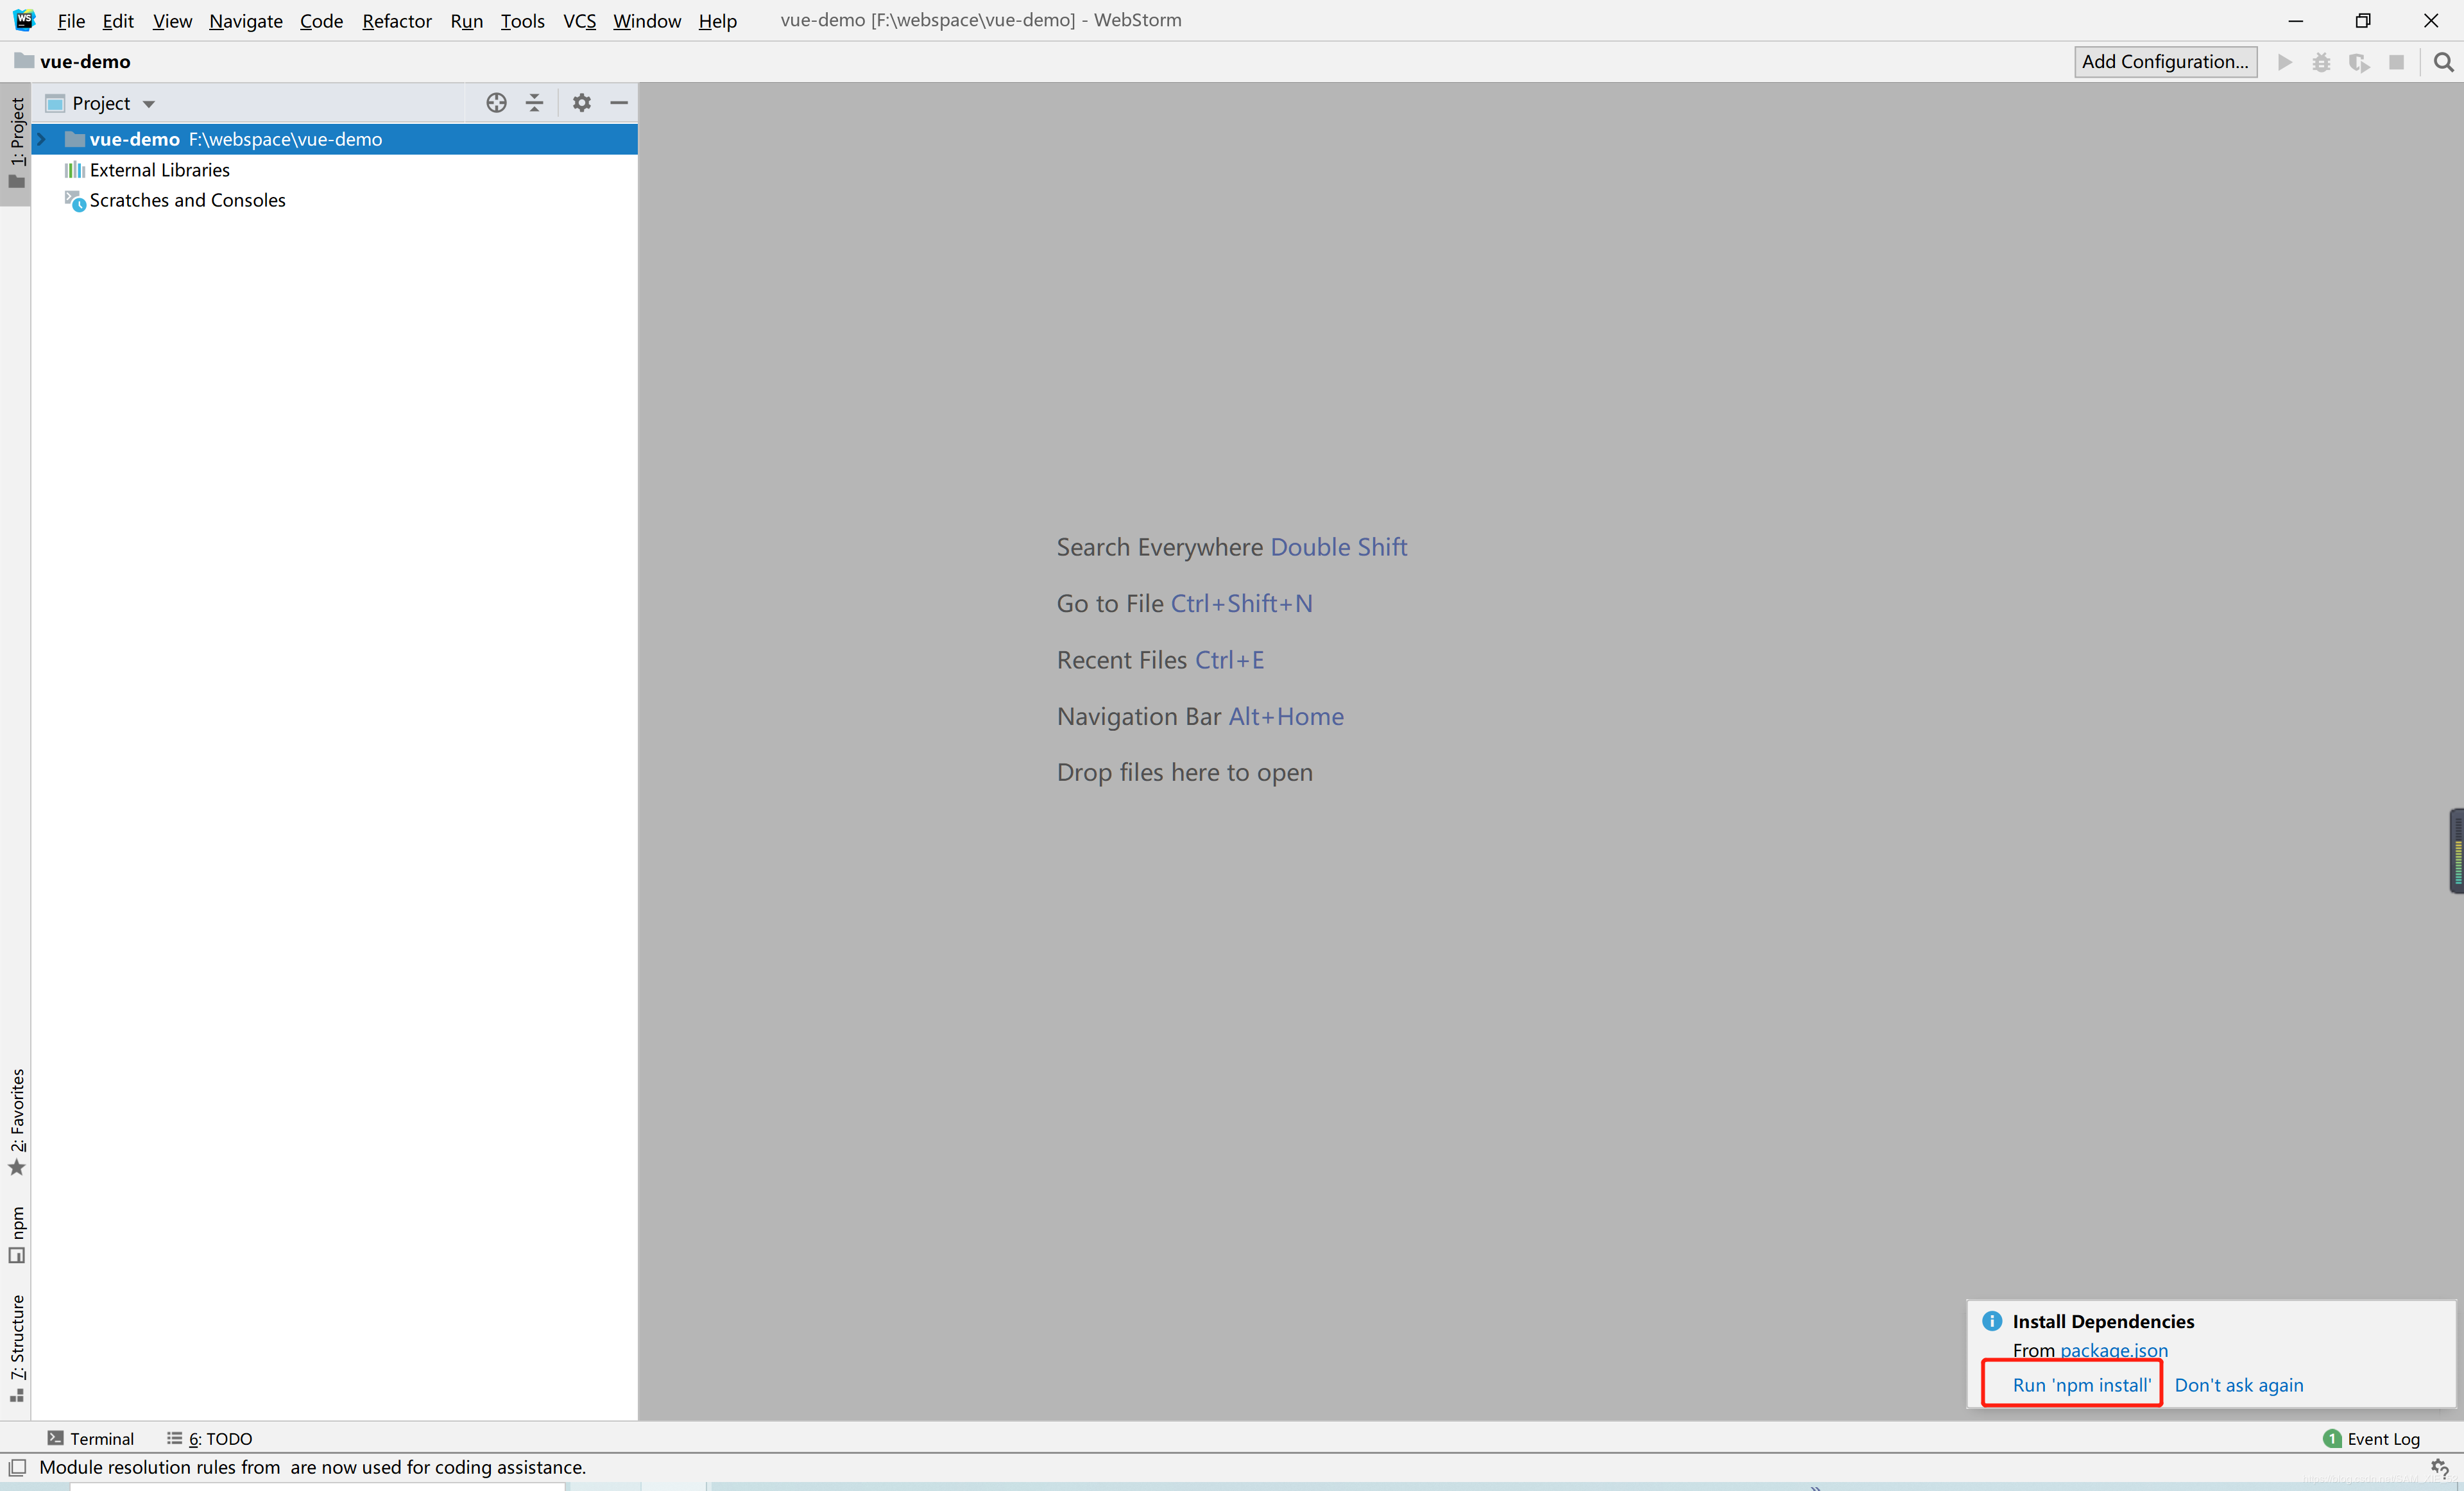Click the vue-demo folder icon in tree
The height and width of the screenshot is (1491, 2464).
(x=75, y=139)
